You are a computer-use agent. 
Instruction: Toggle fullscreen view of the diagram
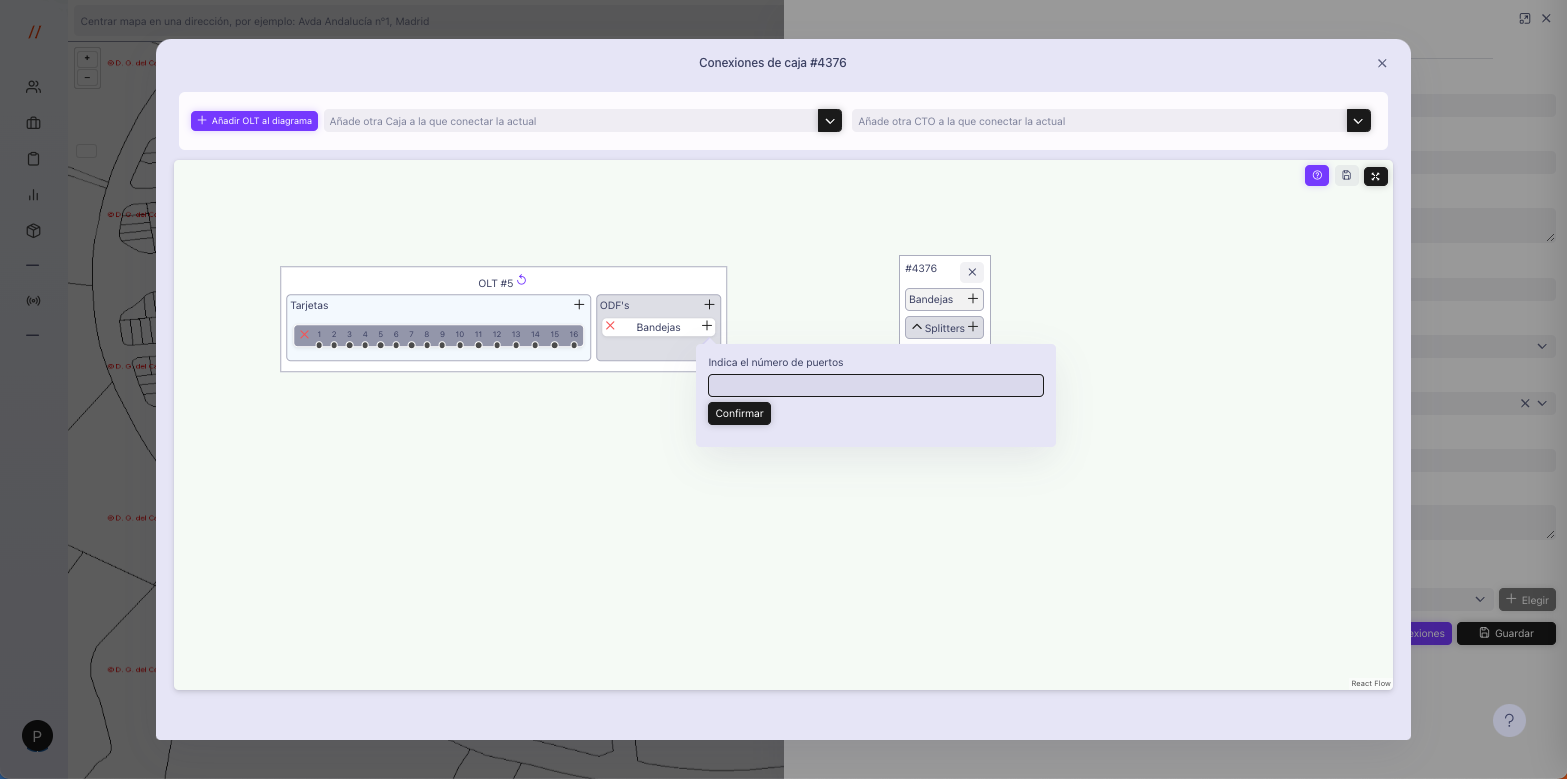click(1376, 176)
